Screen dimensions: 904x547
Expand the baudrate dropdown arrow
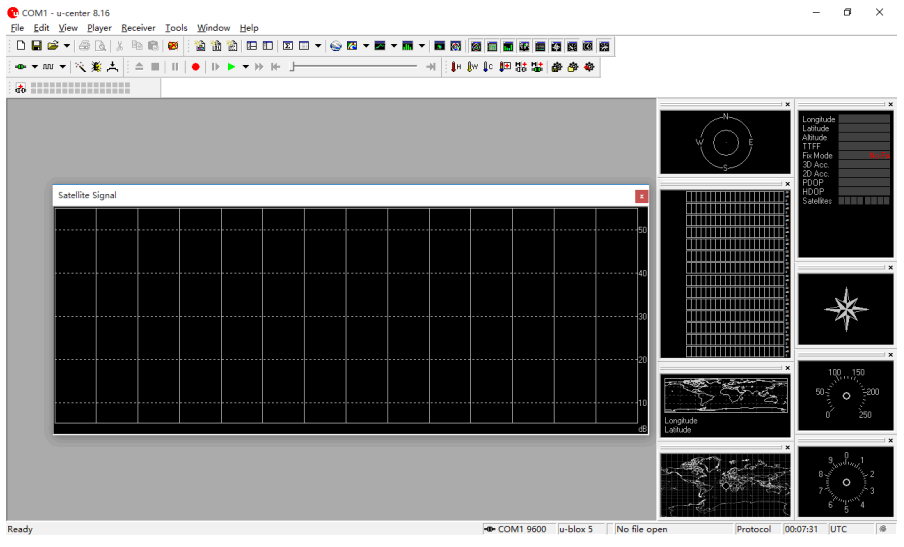(62, 67)
